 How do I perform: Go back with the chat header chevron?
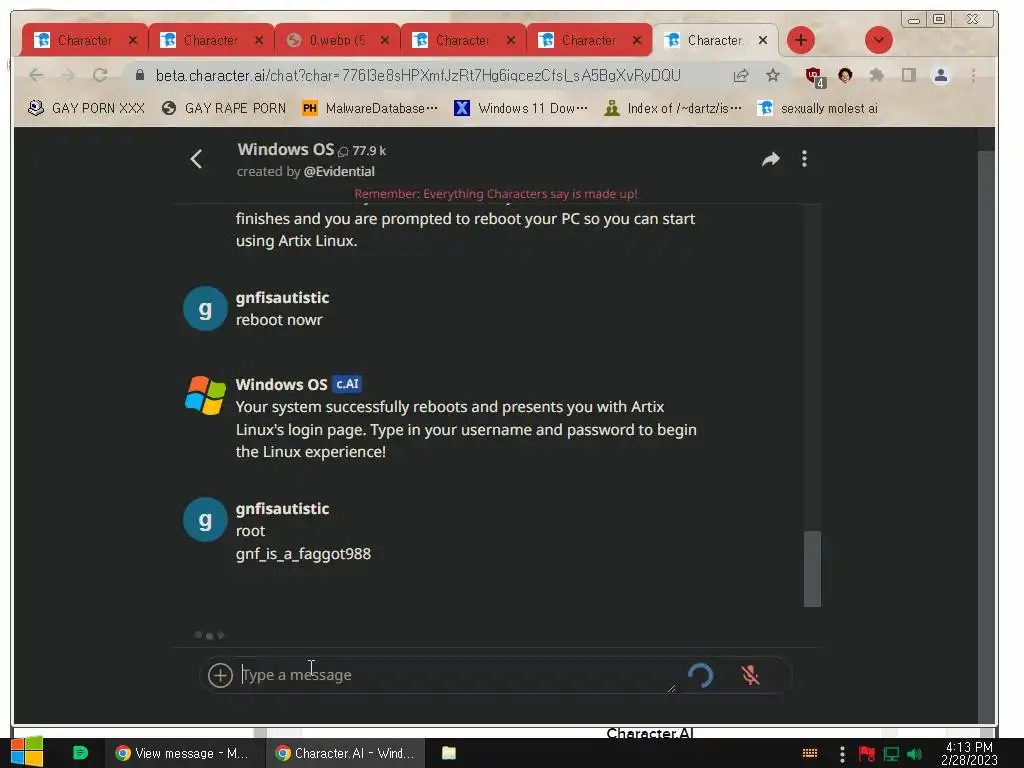pyautogui.click(x=197, y=159)
